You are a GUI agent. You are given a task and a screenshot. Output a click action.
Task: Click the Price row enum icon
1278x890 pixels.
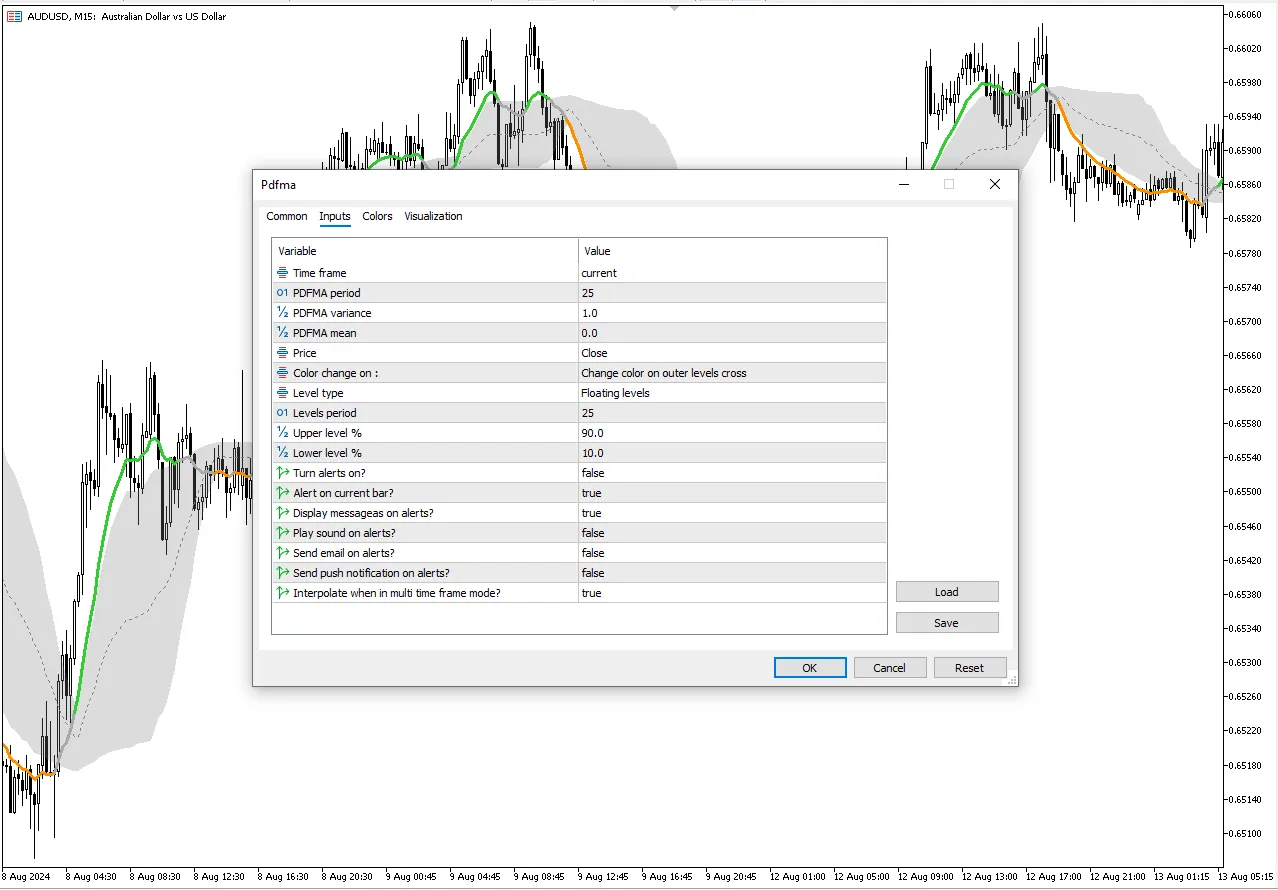click(x=283, y=353)
